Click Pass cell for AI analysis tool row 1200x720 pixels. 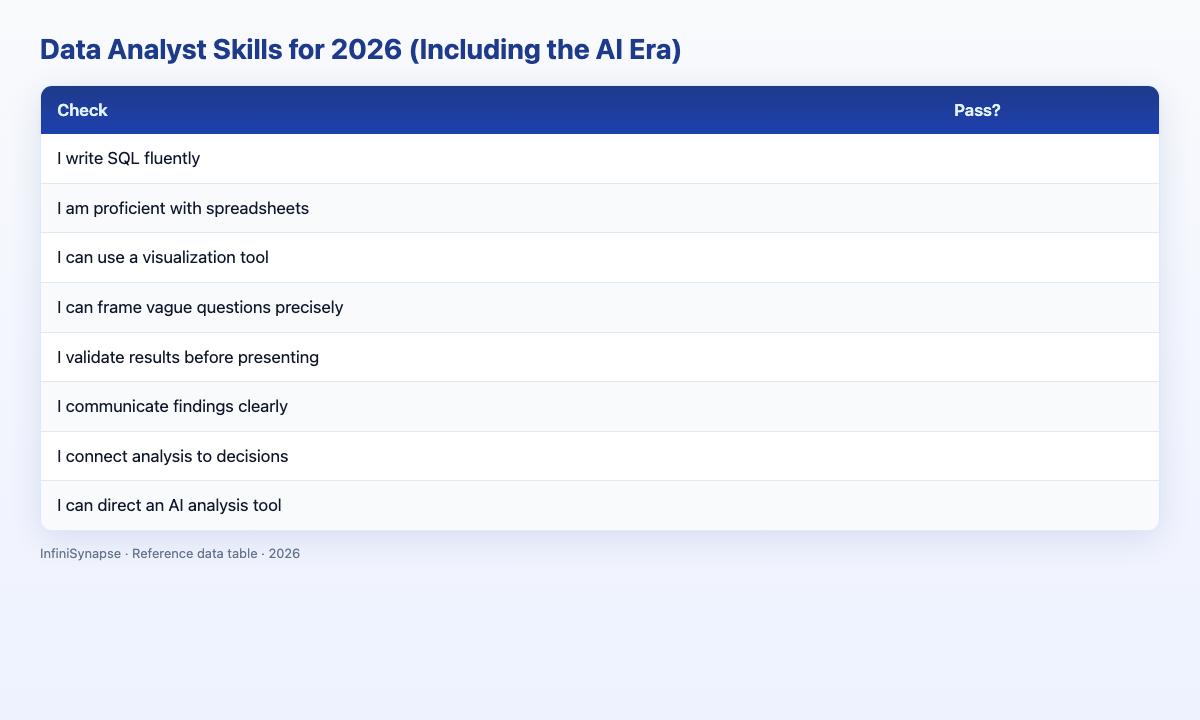coord(1048,506)
